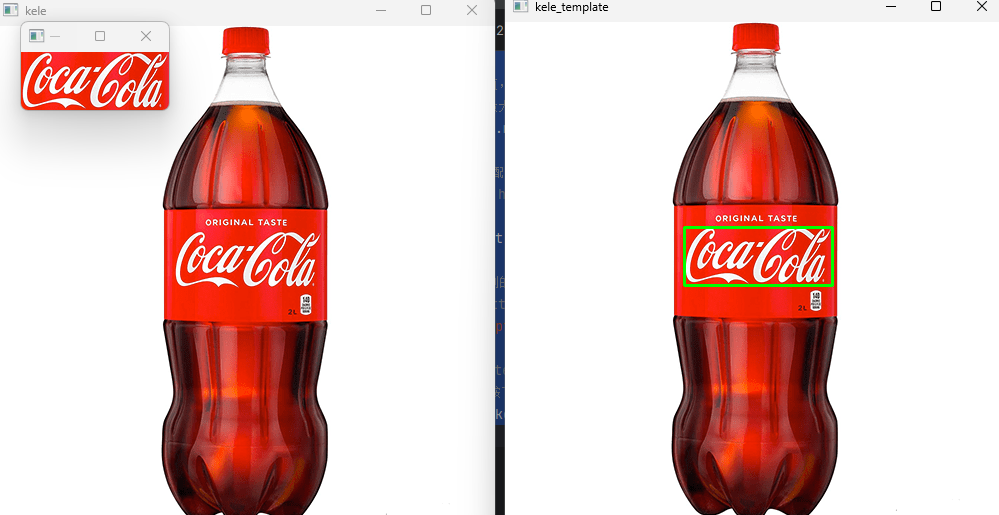The image size is (999, 515).
Task: Click the kele_template window app icon
Action: pos(521,6)
